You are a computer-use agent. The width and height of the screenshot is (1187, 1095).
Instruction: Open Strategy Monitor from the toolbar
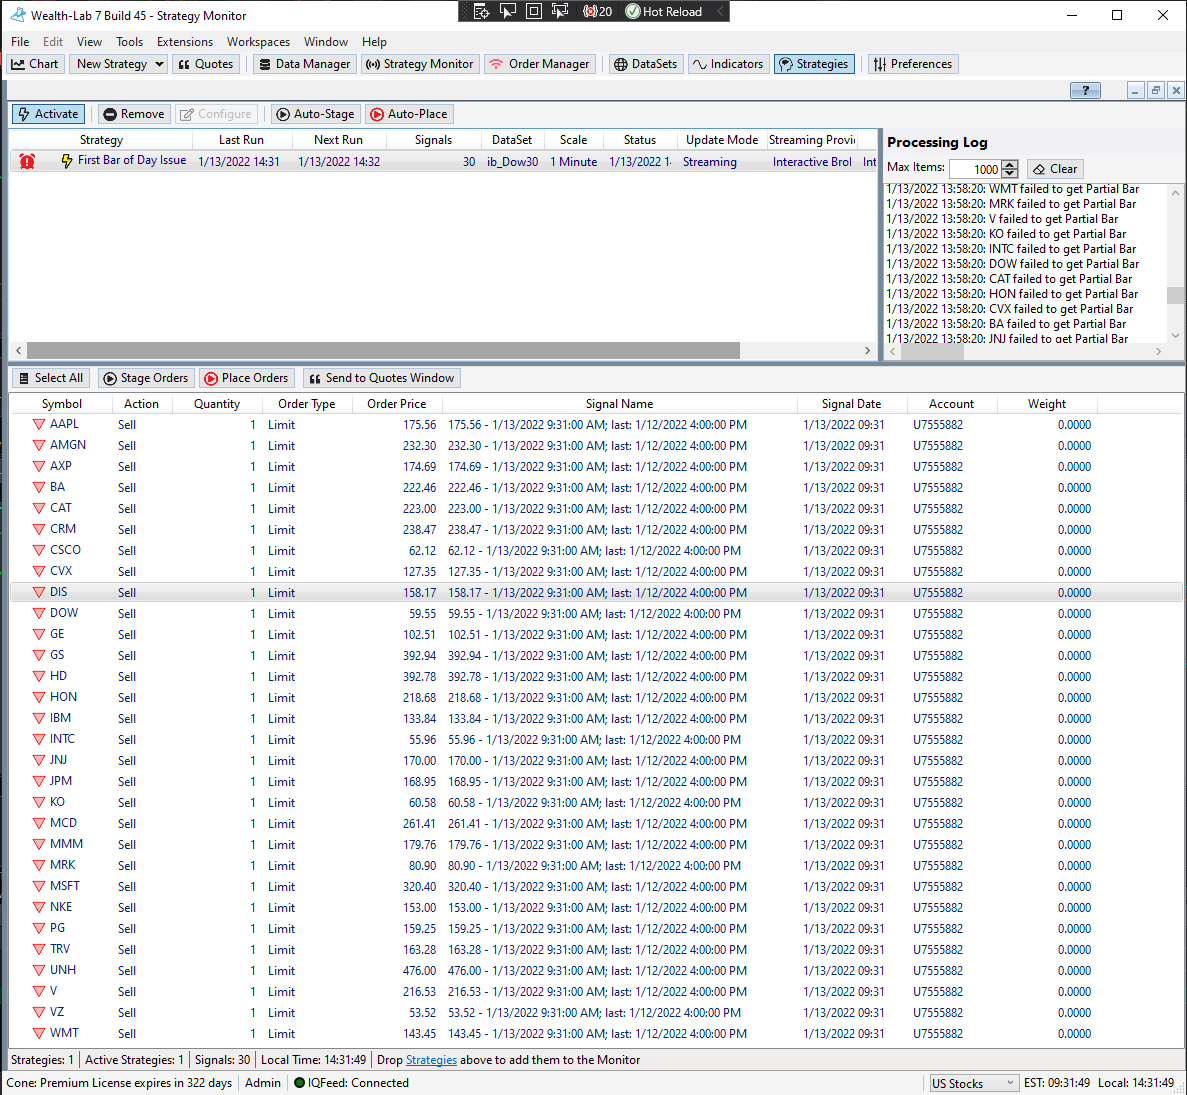pos(419,64)
